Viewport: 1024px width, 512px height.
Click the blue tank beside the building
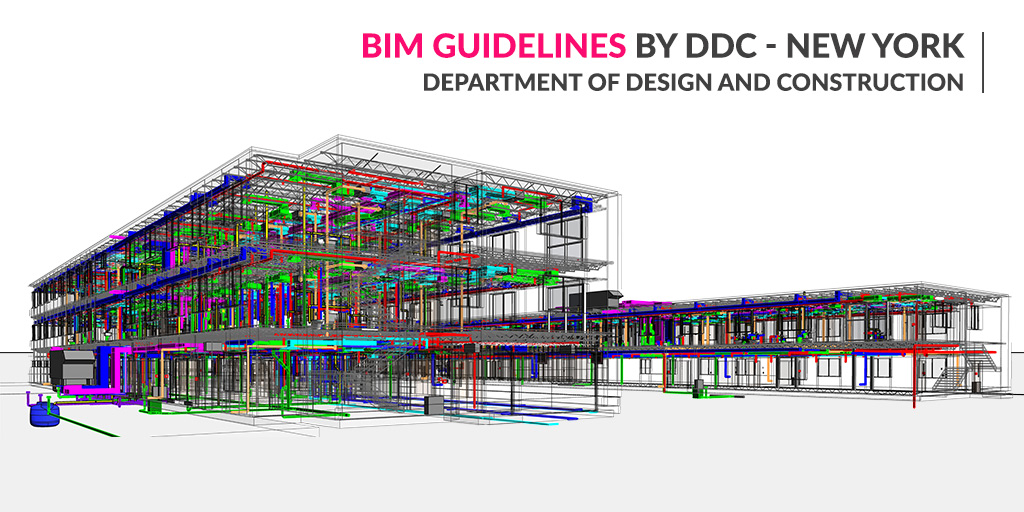tap(44, 413)
